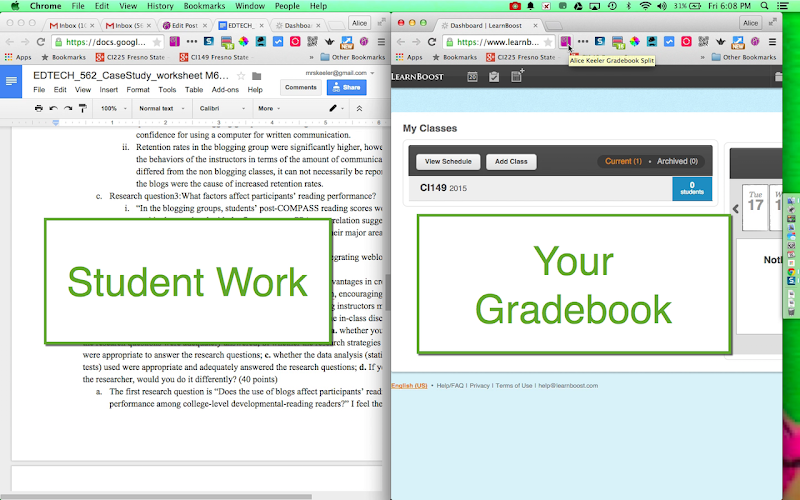Click the LearnBoost add gradebook icon with the plus sign
Screen dimensions: 800x500
pos(517,76)
